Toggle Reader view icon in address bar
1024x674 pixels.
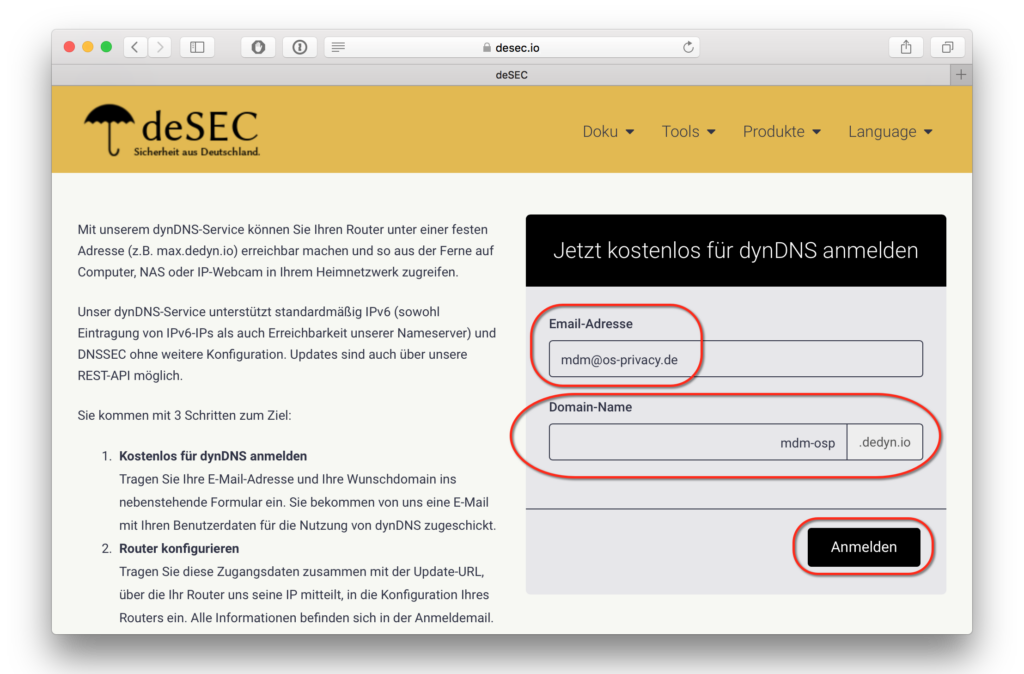tap(338, 47)
